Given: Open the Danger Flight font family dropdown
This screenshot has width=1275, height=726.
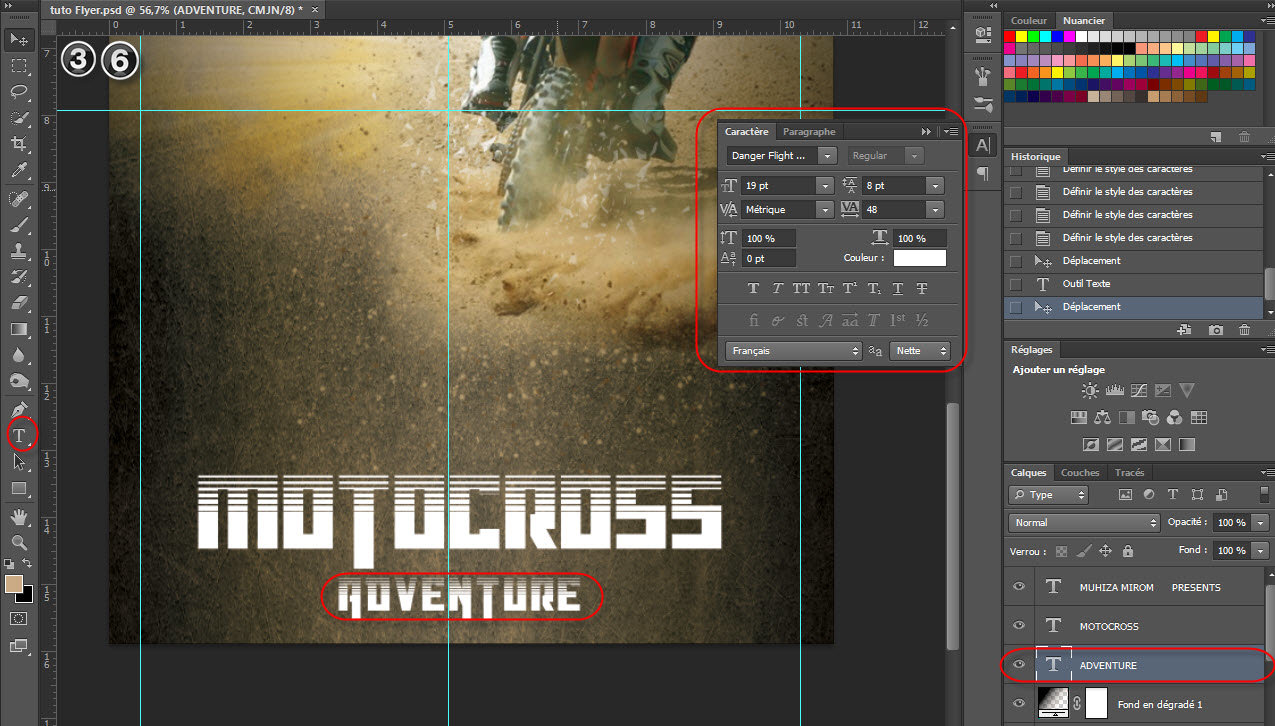Looking at the screenshot, I should tap(826, 156).
